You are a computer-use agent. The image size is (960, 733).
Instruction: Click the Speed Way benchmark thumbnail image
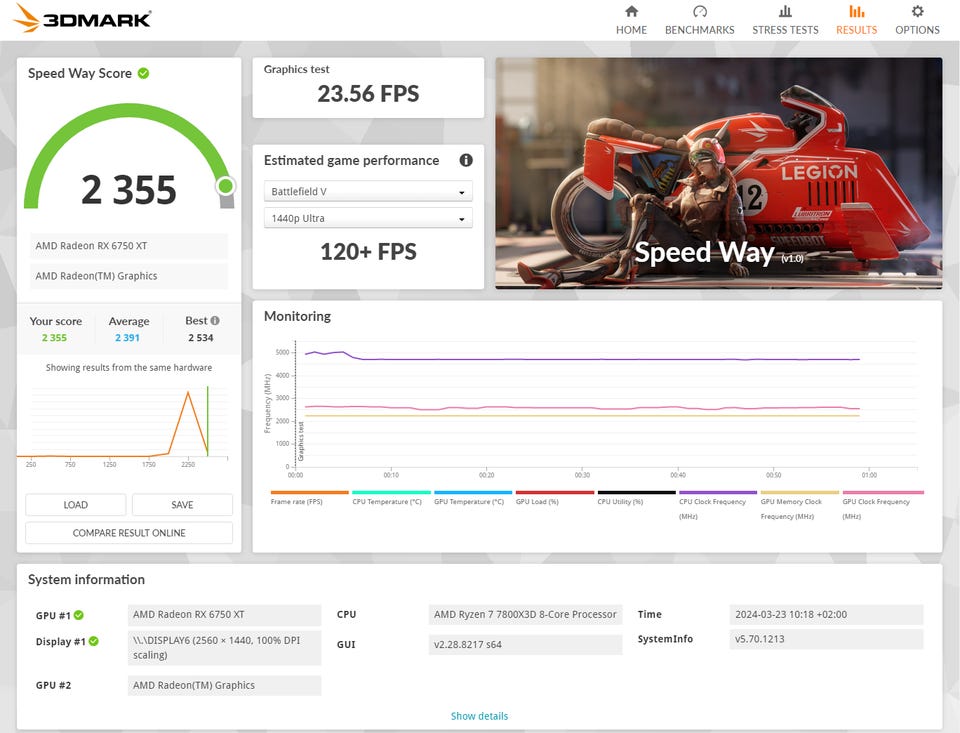[719, 173]
